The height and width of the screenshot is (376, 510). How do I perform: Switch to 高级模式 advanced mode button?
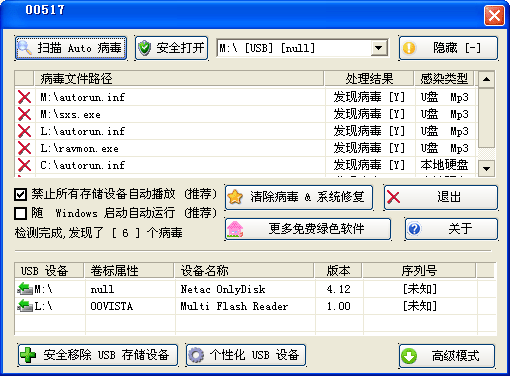447,356
